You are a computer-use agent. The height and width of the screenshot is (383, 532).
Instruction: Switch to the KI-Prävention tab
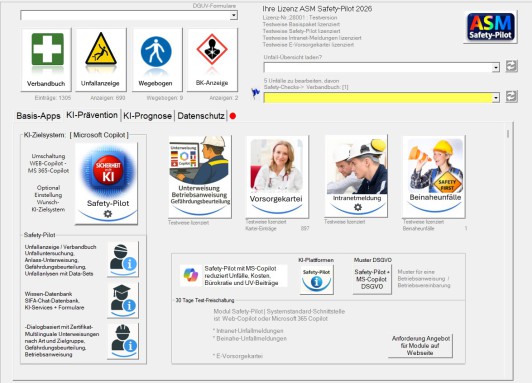click(x=92, y=115)
